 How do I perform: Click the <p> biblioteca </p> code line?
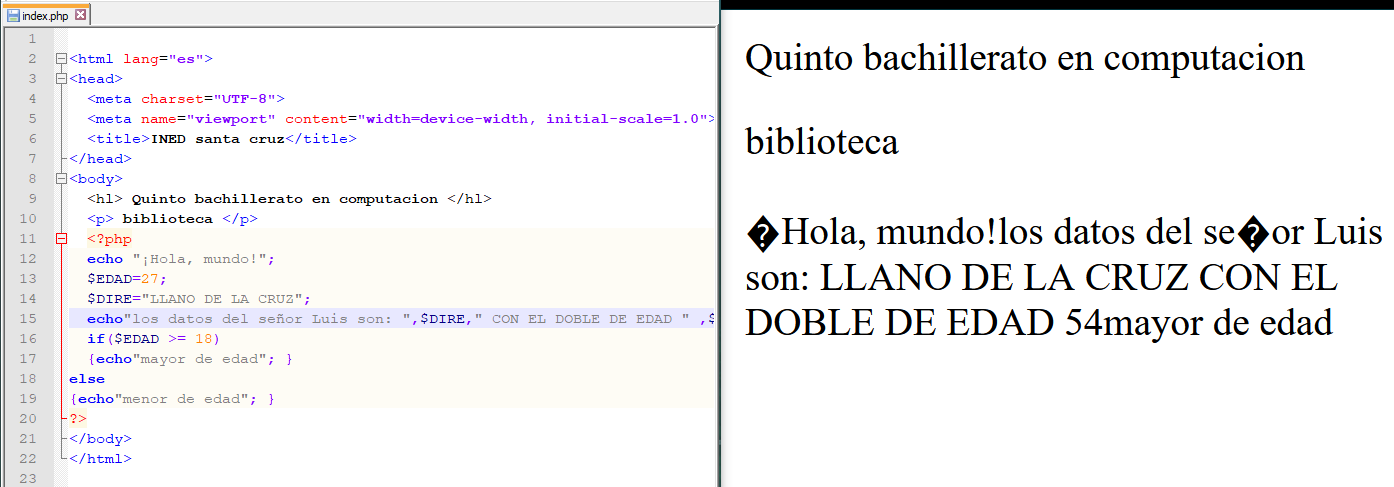pyautogui.click(x=173, y=219)
